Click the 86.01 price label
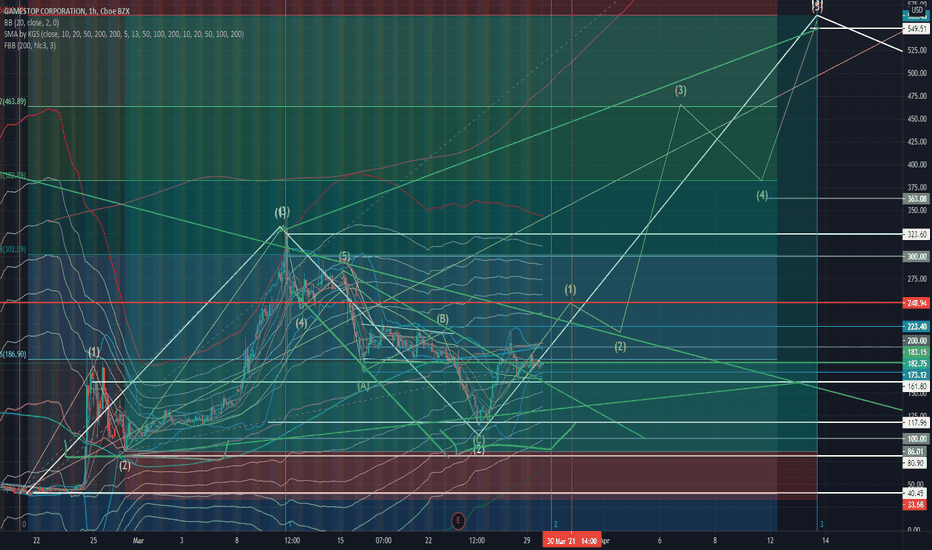Viewport: 932px width, 550px height. (916, 452)
